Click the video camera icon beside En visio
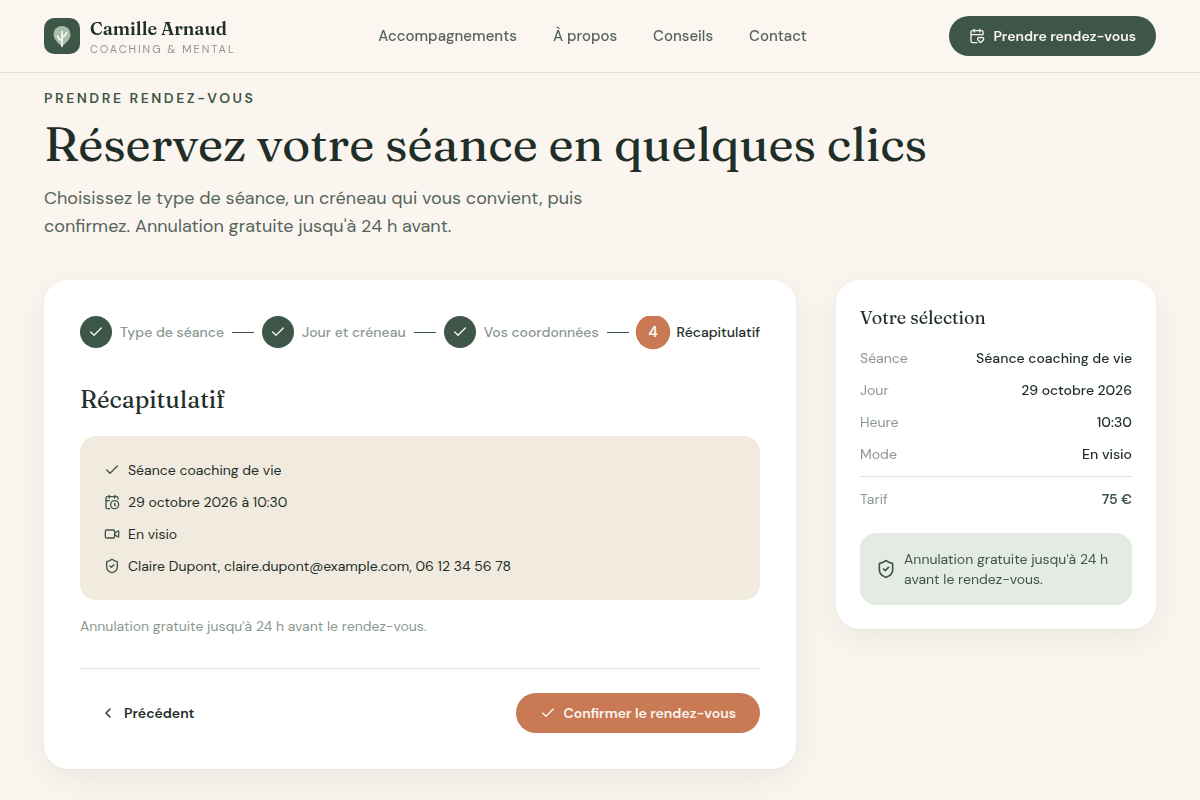The width and height of the screenshot is (1200, 800). pyautogui.click(x=112, y=534)
